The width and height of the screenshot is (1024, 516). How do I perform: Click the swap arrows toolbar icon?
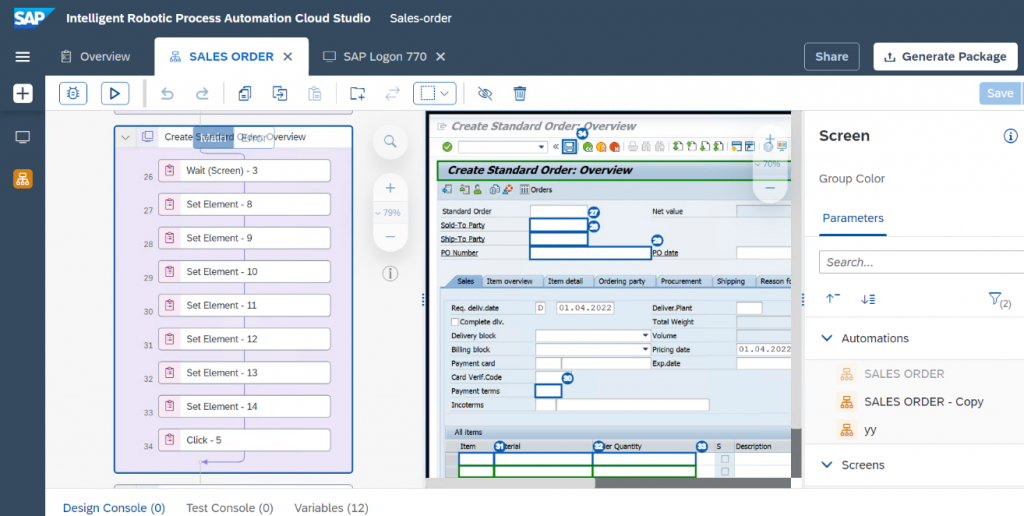(x=392, y=93)
